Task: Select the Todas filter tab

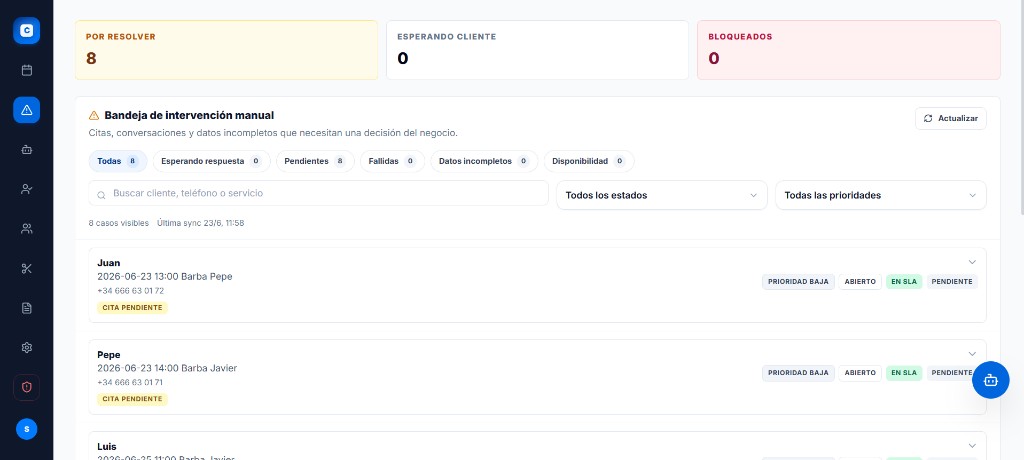Action: click(x=118, y=161)
